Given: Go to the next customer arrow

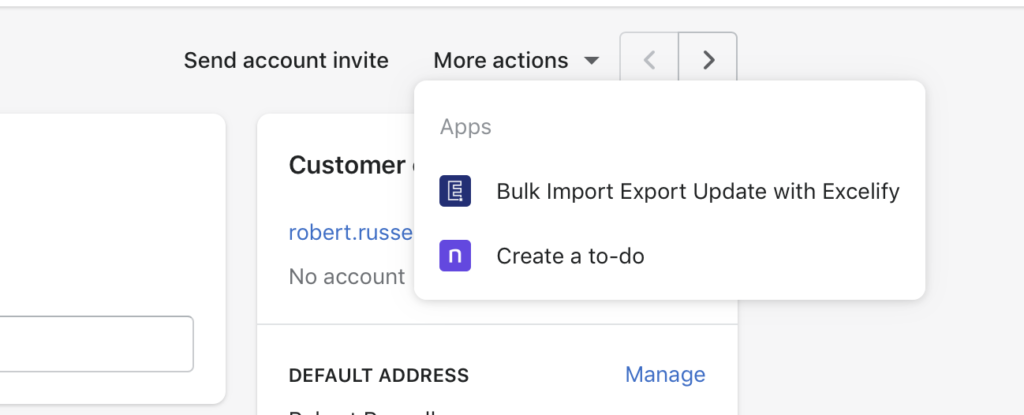Looking at the screenshot, I should coord(708,61).
